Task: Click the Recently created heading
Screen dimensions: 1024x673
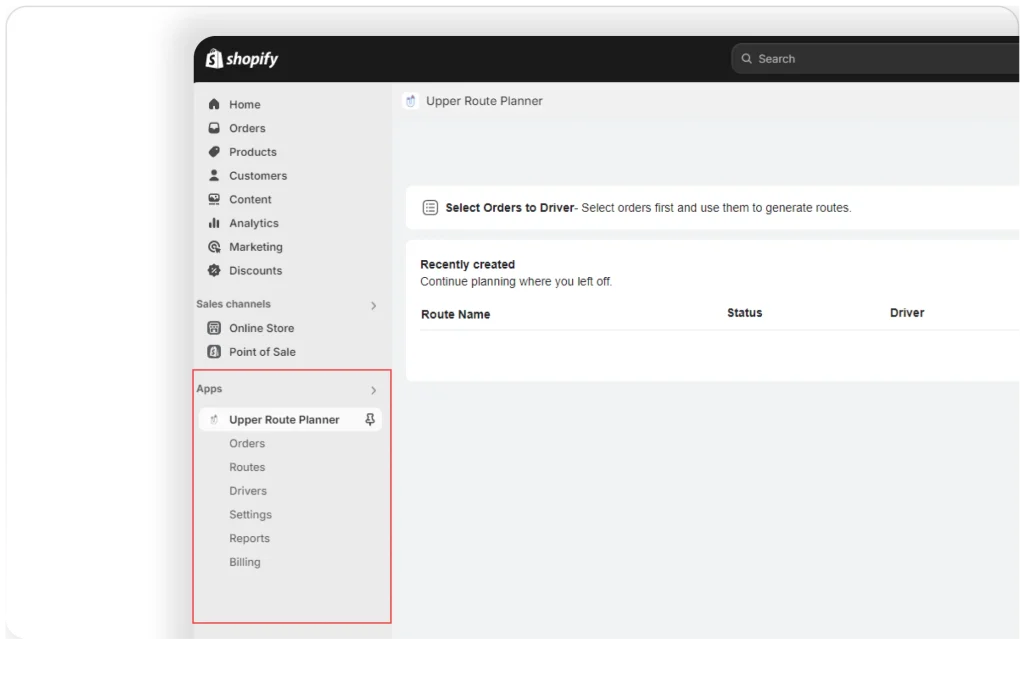Action: tap(468, 264)
